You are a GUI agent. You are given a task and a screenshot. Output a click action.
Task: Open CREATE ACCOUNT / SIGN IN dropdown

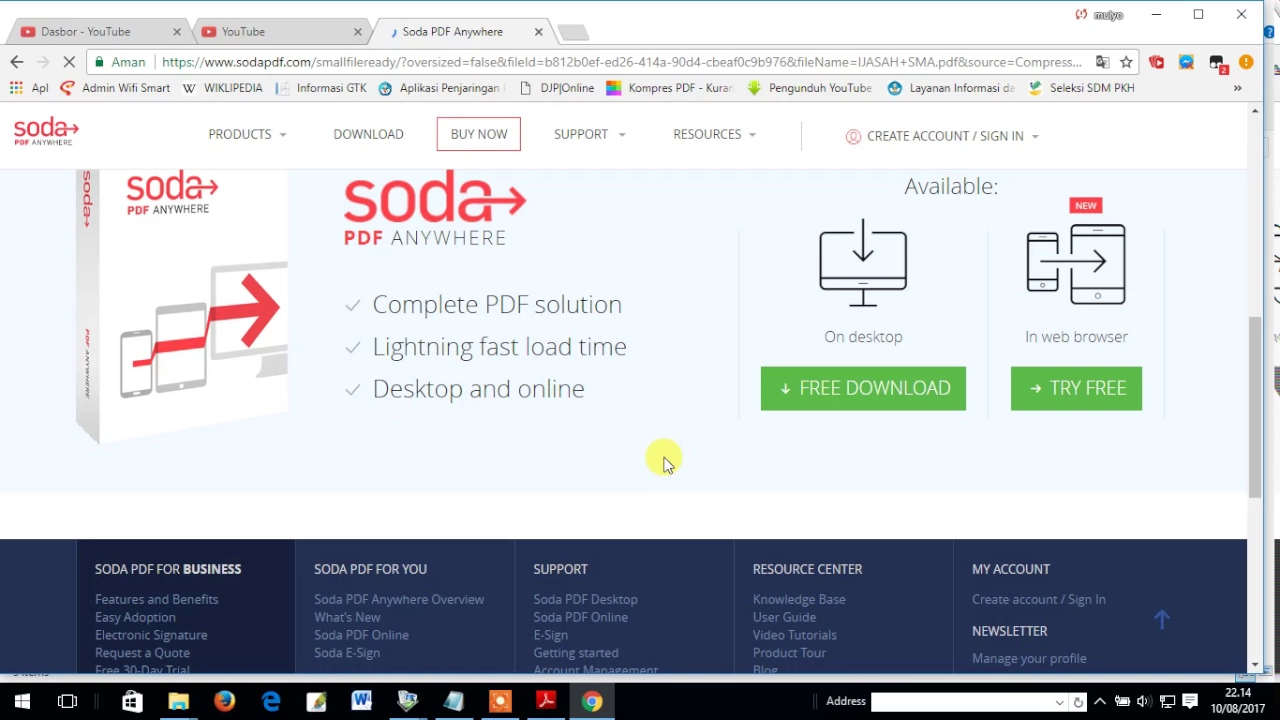[942, 136]
